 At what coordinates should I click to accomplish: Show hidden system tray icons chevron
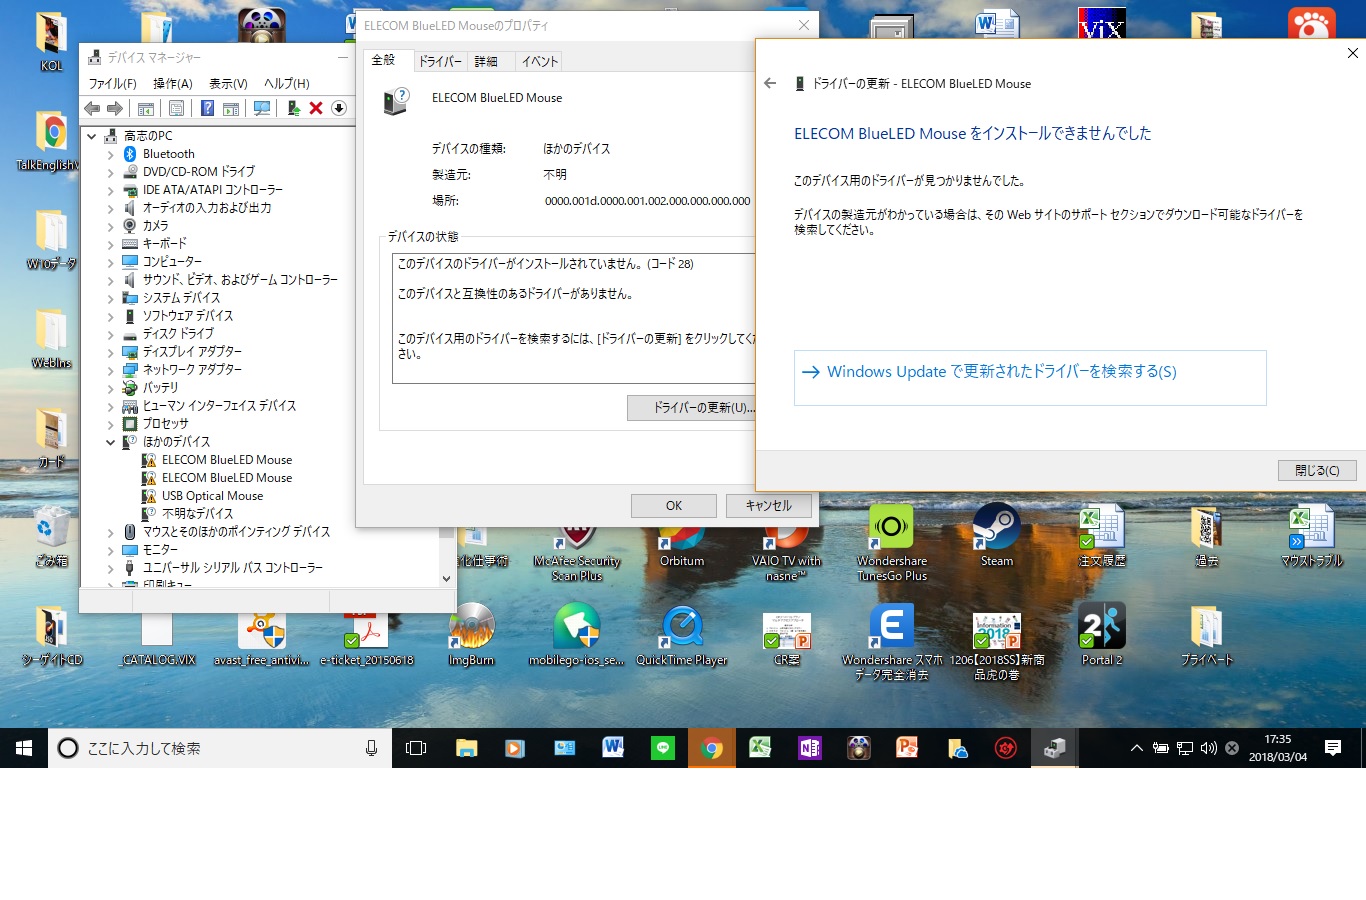pos(1136,748)
